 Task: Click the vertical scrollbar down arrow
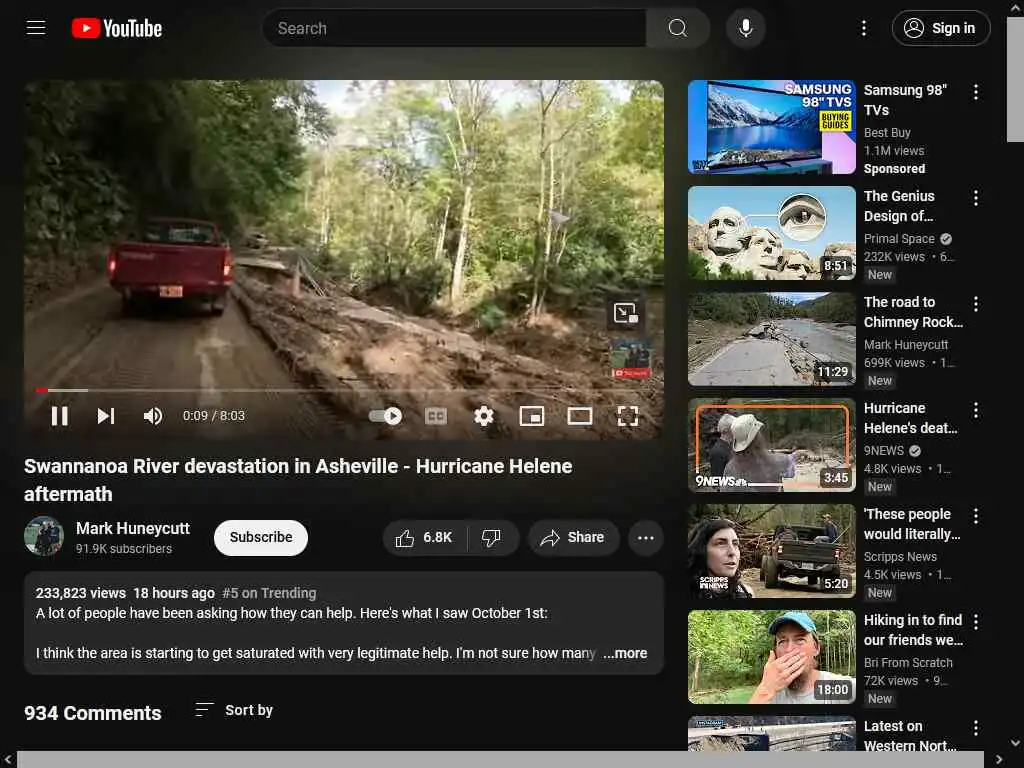pos(1015,743)
